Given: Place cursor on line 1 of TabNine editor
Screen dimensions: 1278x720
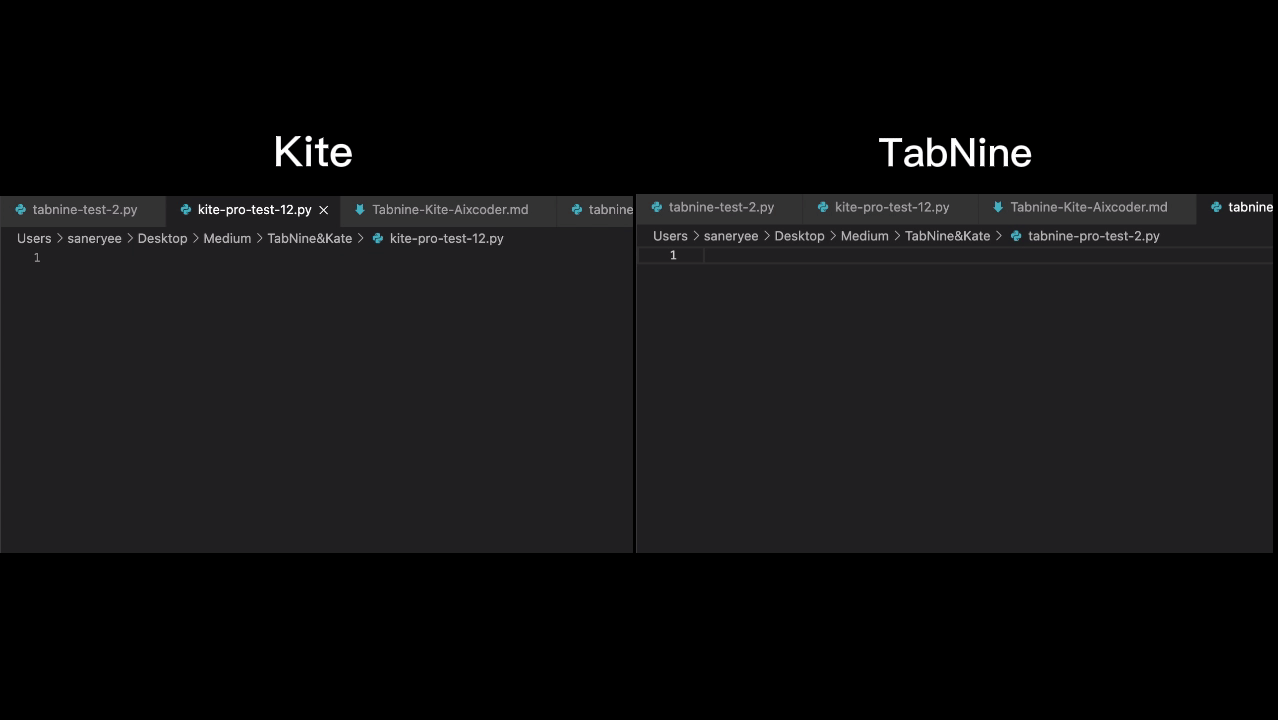Looking at the screenshot, I should (x=988, y=256).
